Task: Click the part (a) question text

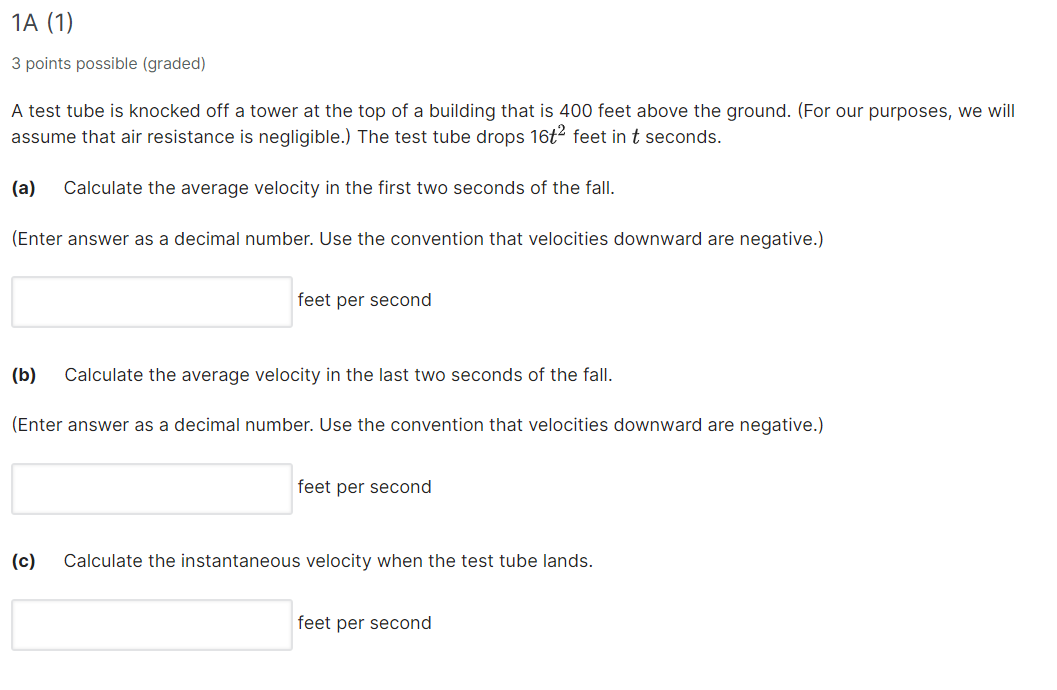Action: tap(339, 187)
